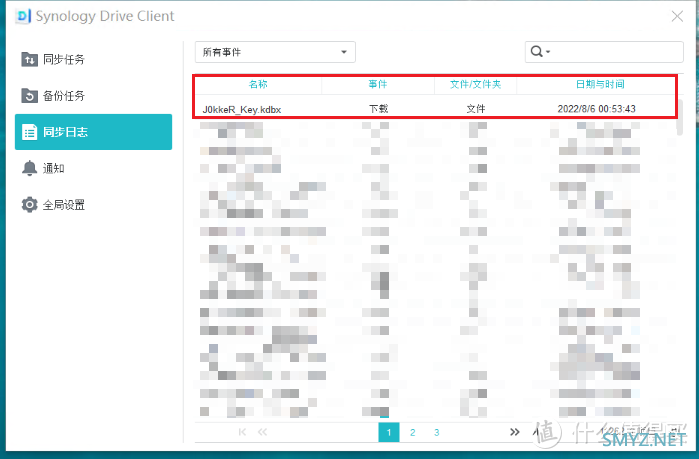Go to page 1 of log
699x459 pixels.
point(389,432)
